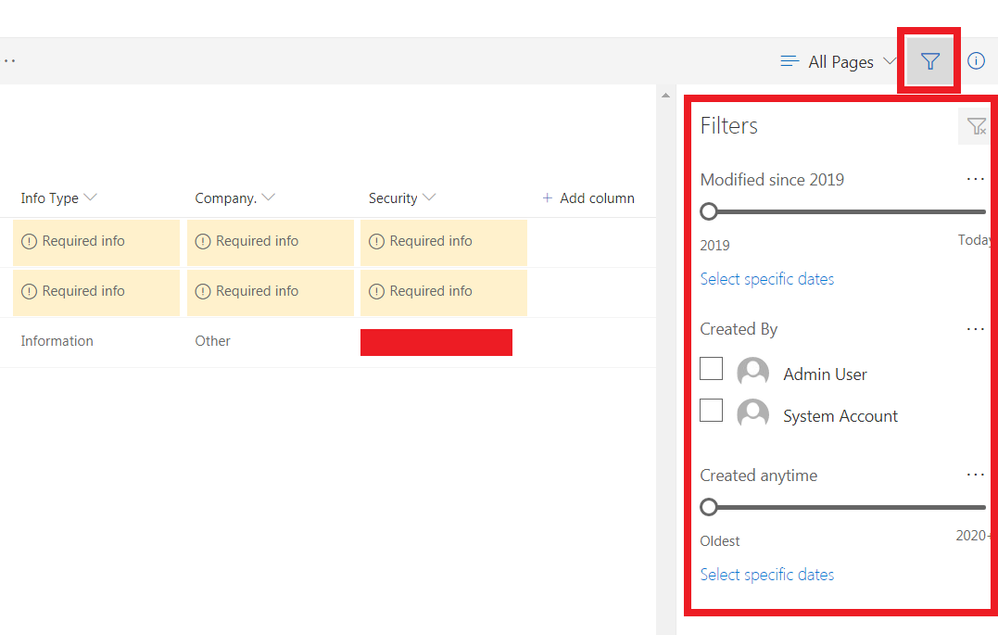Click the info details pane icon
The image size is (998, 635).
click(976, 62)
